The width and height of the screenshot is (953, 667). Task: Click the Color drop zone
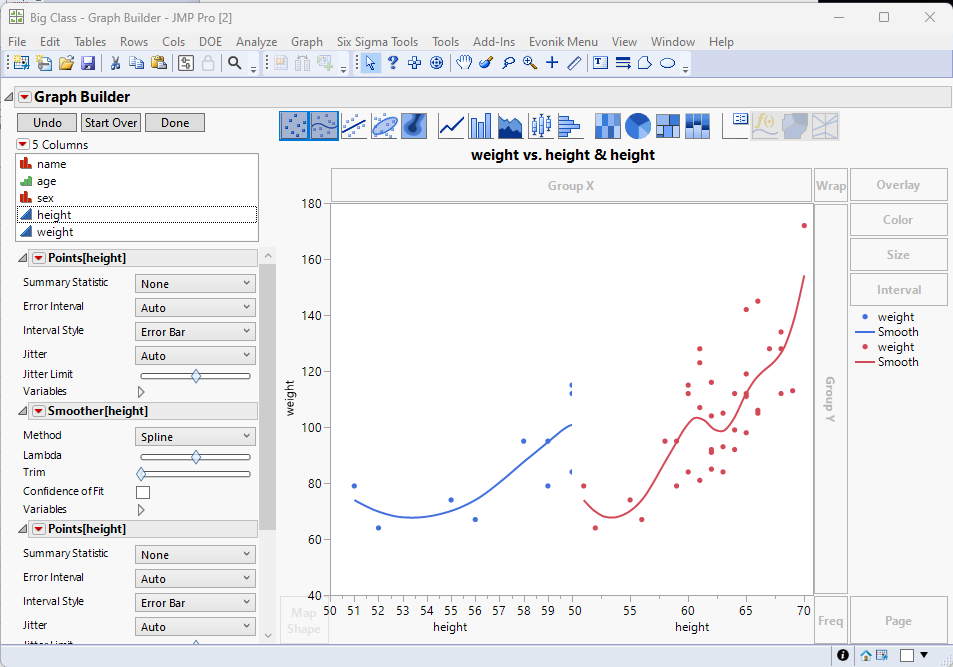[x=898, y=219]
